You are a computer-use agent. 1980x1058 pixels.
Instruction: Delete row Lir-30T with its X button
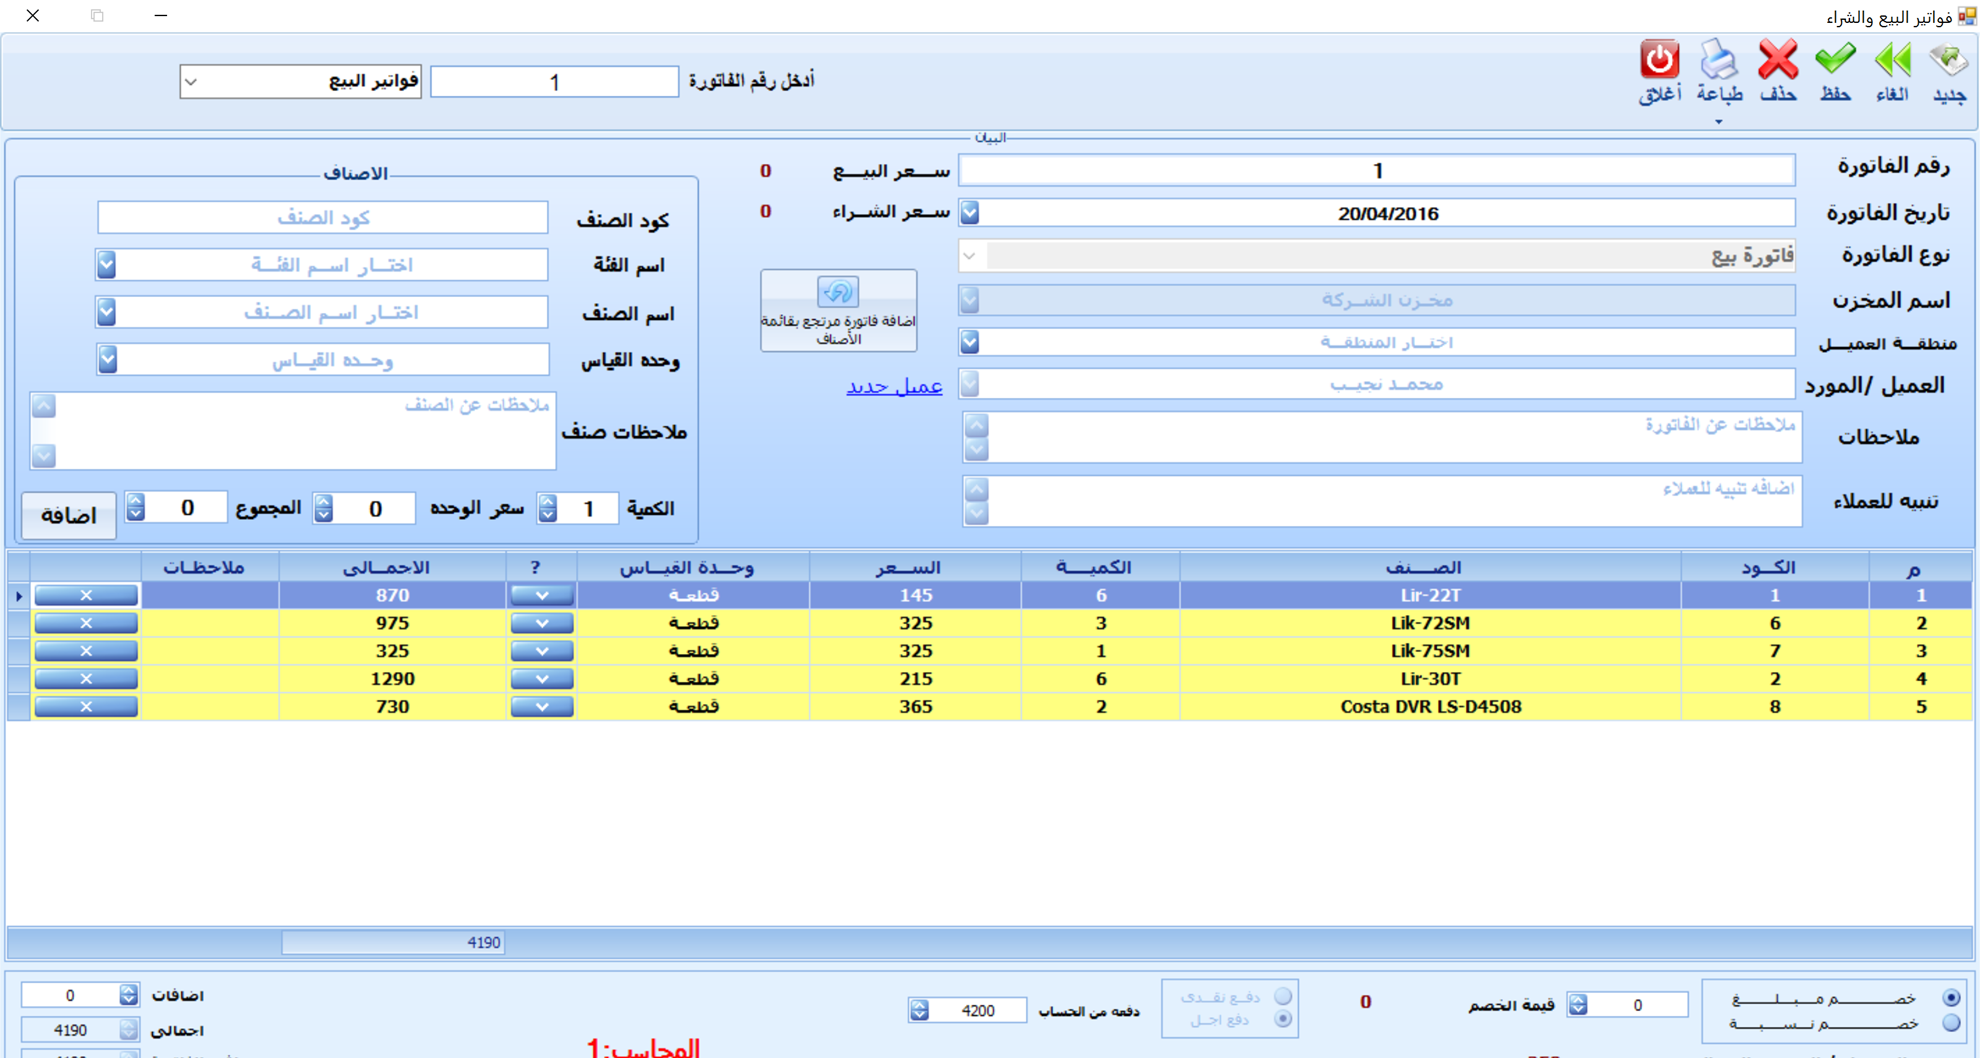[86, 679]
